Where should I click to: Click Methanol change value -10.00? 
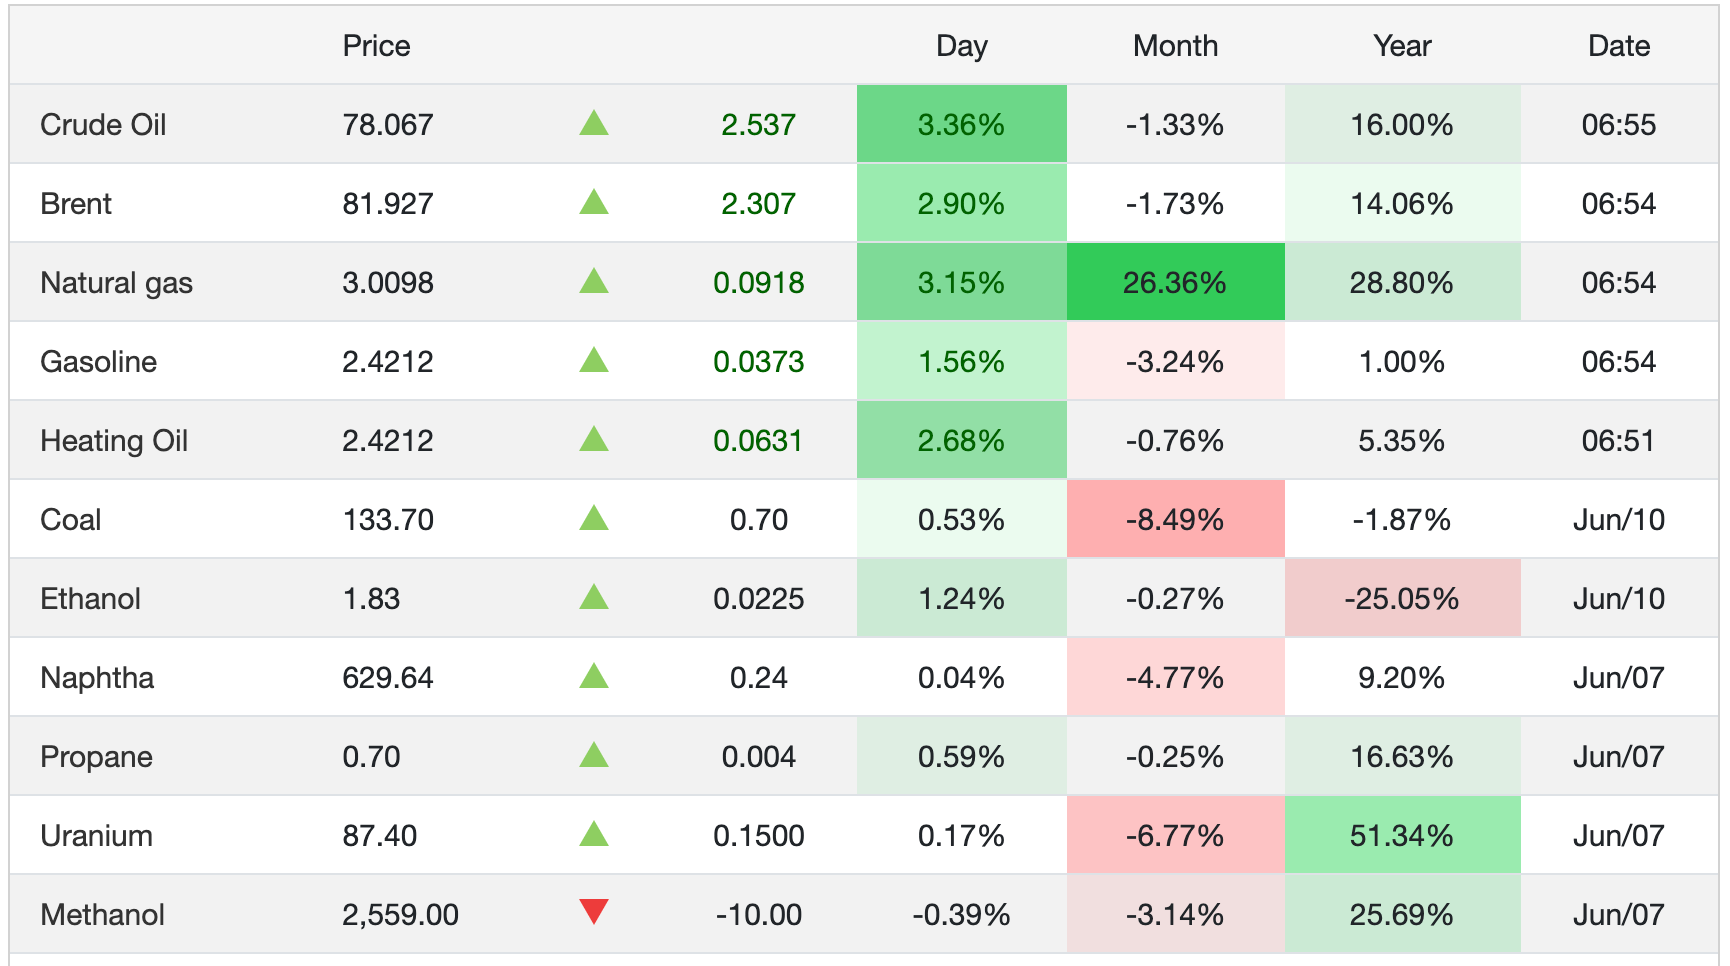click(759, 915)
